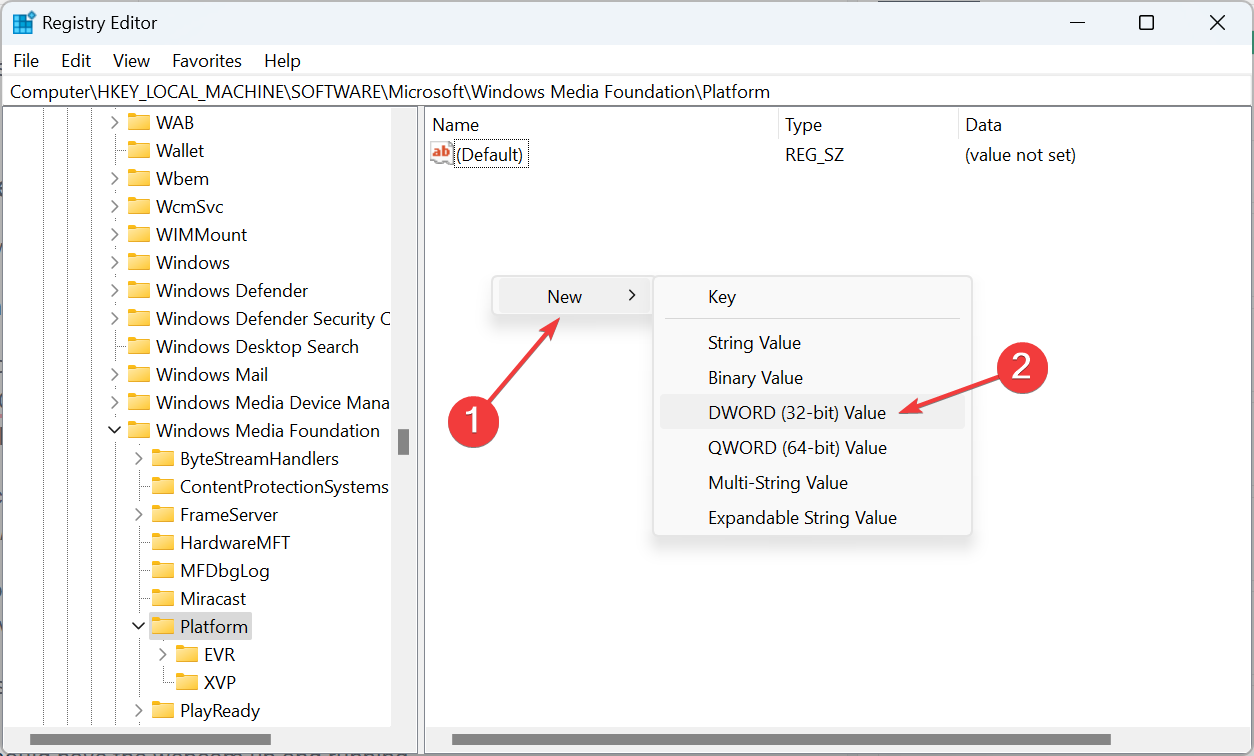Click the WAB folder icon
This screenshot has height=756, width=1254.
tap(139, 123)
